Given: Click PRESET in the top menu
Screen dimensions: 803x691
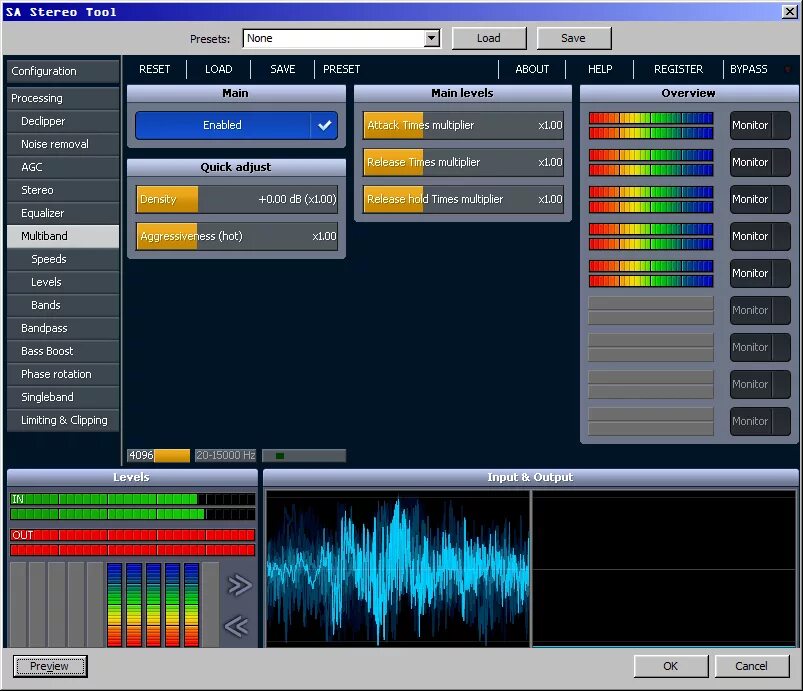Looking at the screenshot, I should [x=342, y=69].
